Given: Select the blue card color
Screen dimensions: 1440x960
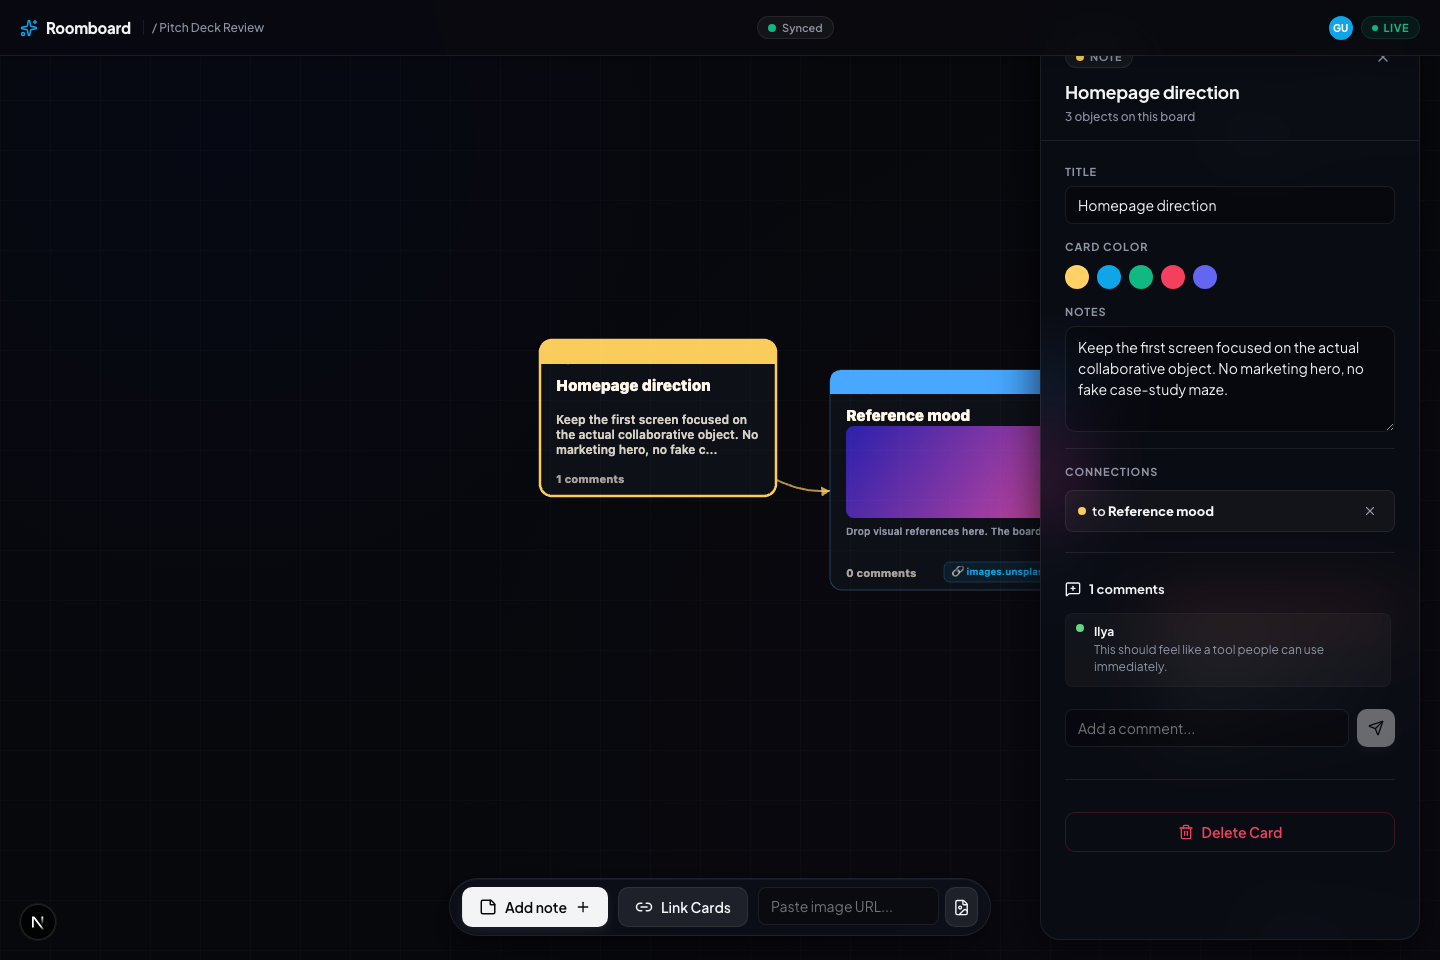Looking at the screenshot, I should [1109, 277].
